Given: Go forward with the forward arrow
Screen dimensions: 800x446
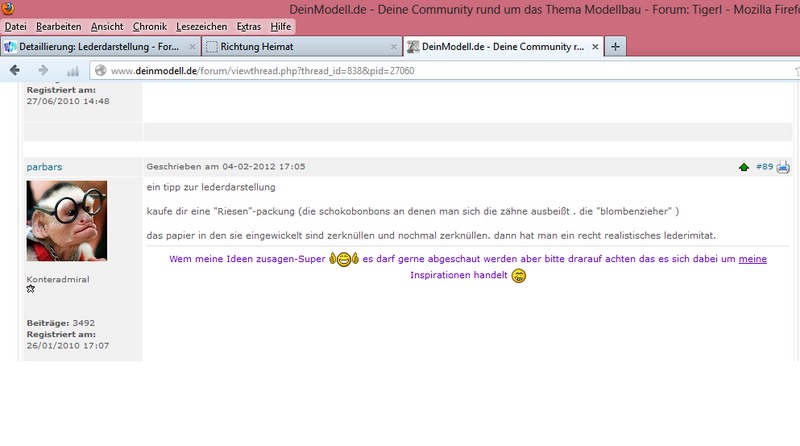Looking at the screenshot, I should pyautogui.click(x=43, y=70).
